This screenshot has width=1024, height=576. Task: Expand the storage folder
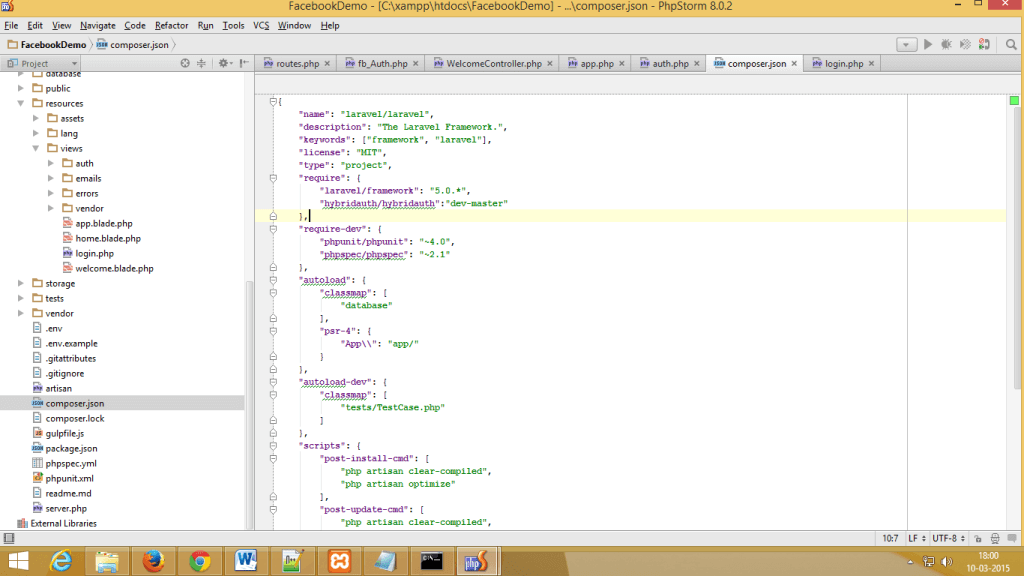(21, 283)
